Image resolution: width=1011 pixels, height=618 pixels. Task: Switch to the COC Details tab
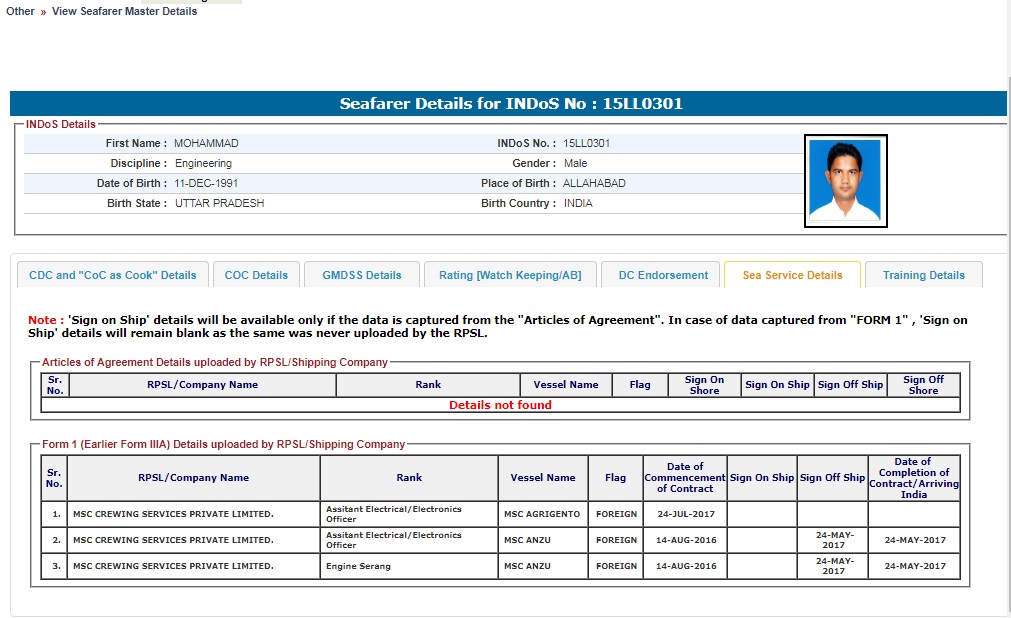pyautogui.click(x=256, y=275)
